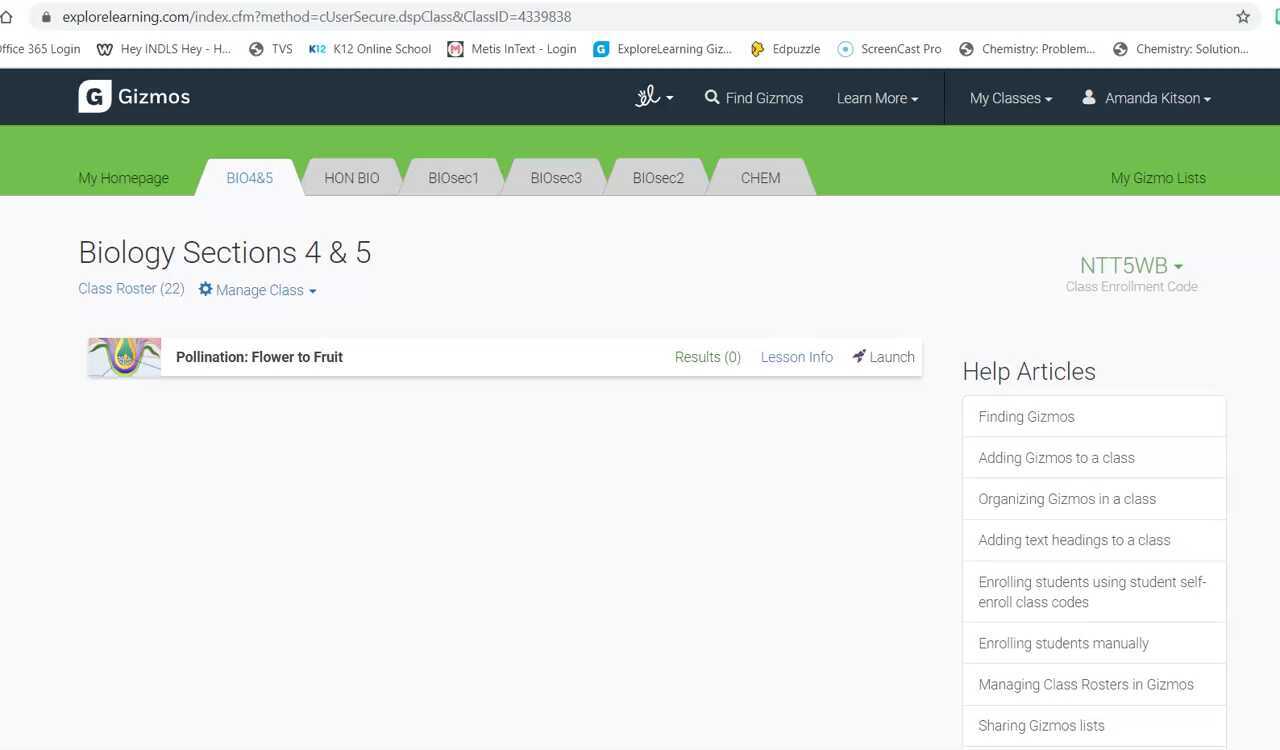The width and height of the screenshot is (1280, 750).
Task: Click the Pollination: Flower to Fruit title
Action: (259, 357)
